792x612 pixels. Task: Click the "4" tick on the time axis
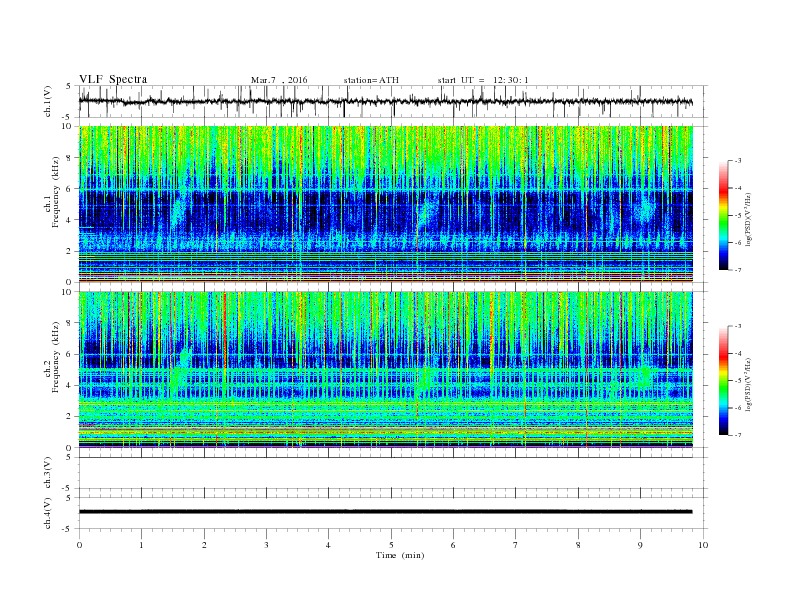[328, 545]
